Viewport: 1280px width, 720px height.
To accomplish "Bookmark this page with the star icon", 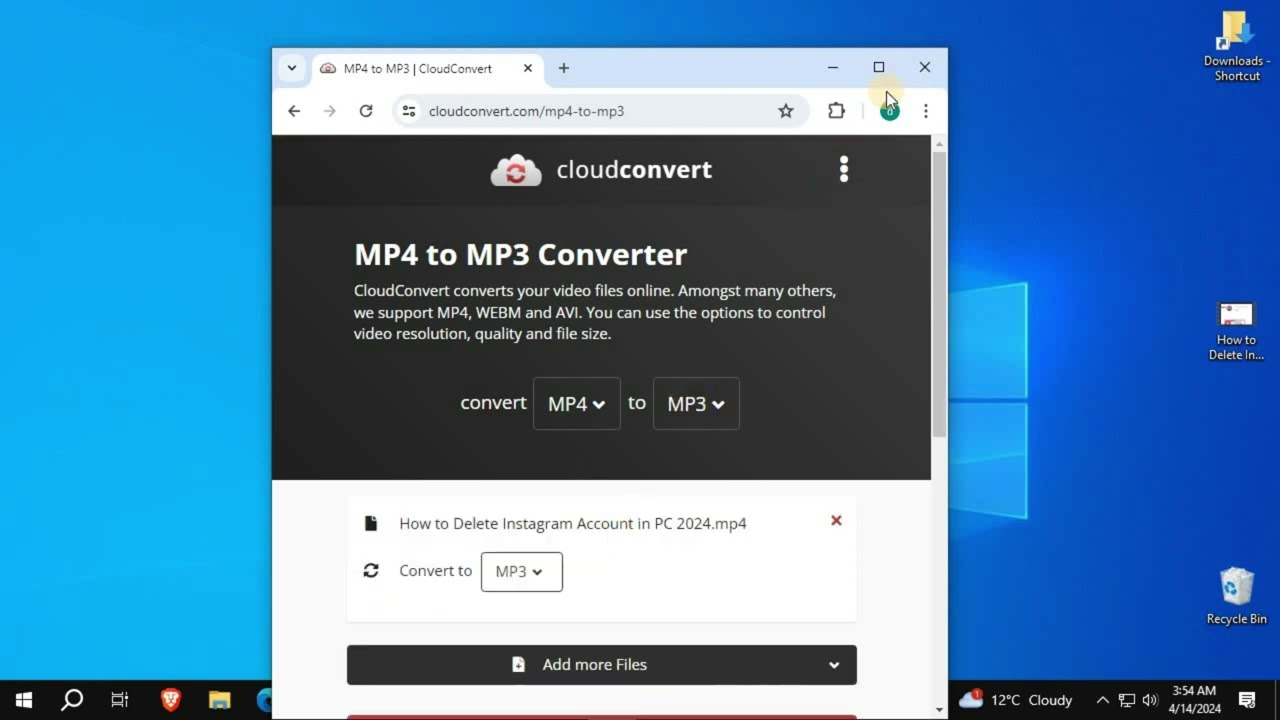I will pyautogui.click(x=786, y=111).
